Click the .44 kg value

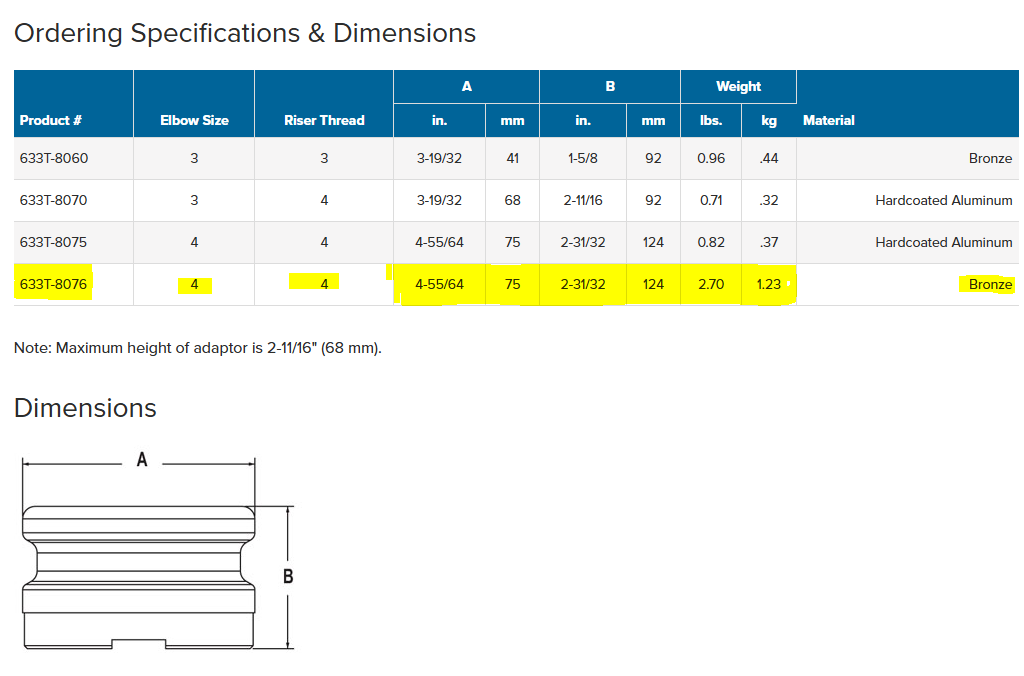point(769,158)
